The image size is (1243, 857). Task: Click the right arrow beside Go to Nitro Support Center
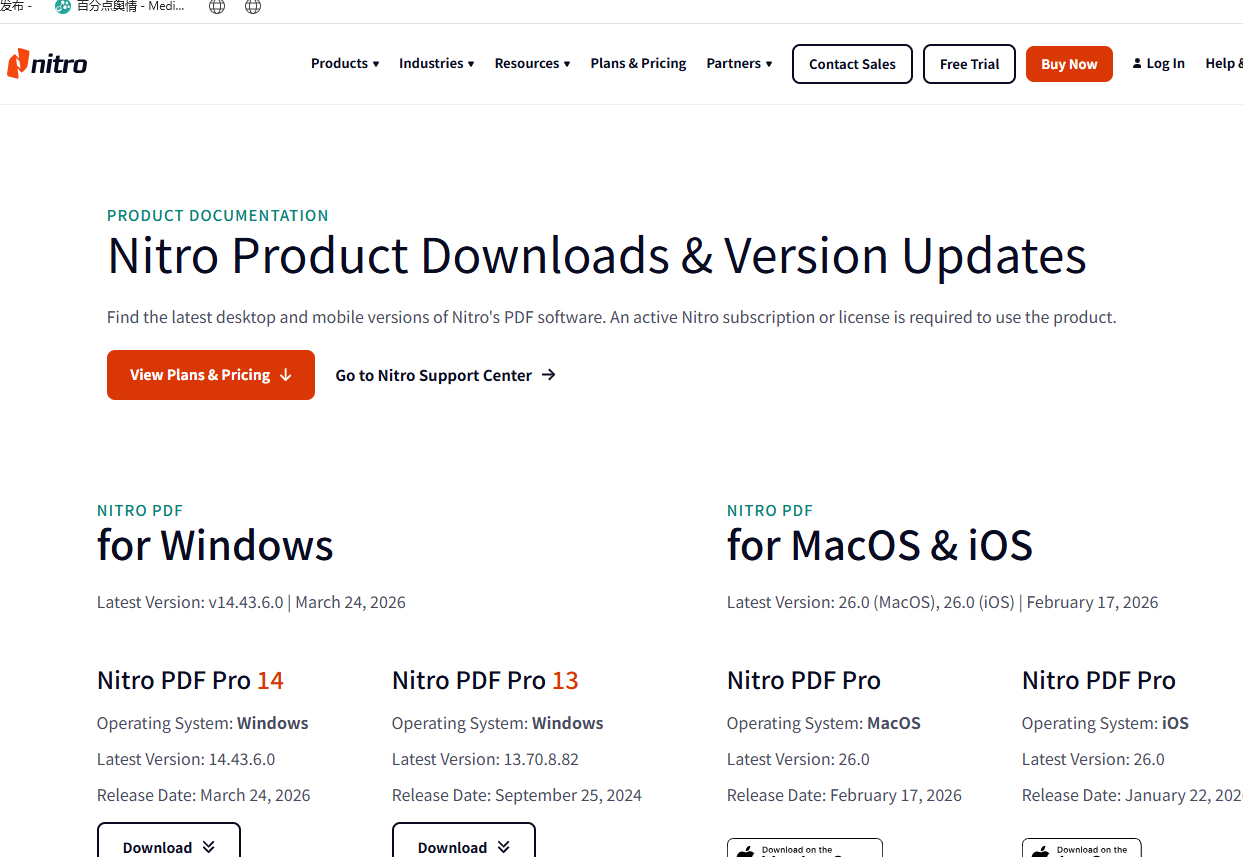(x=548, y=375)
